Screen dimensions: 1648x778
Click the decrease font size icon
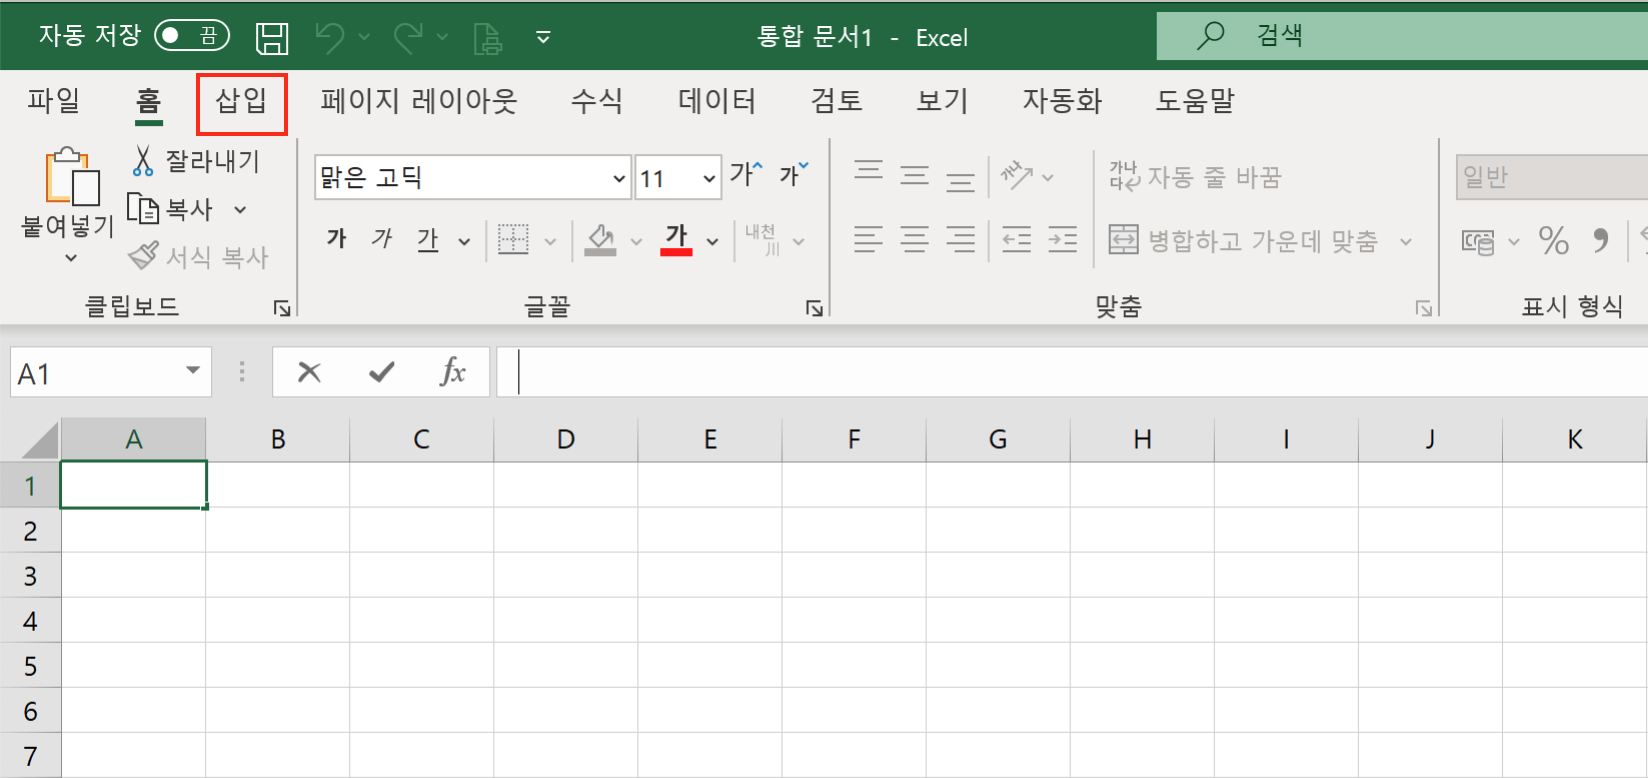794,174
